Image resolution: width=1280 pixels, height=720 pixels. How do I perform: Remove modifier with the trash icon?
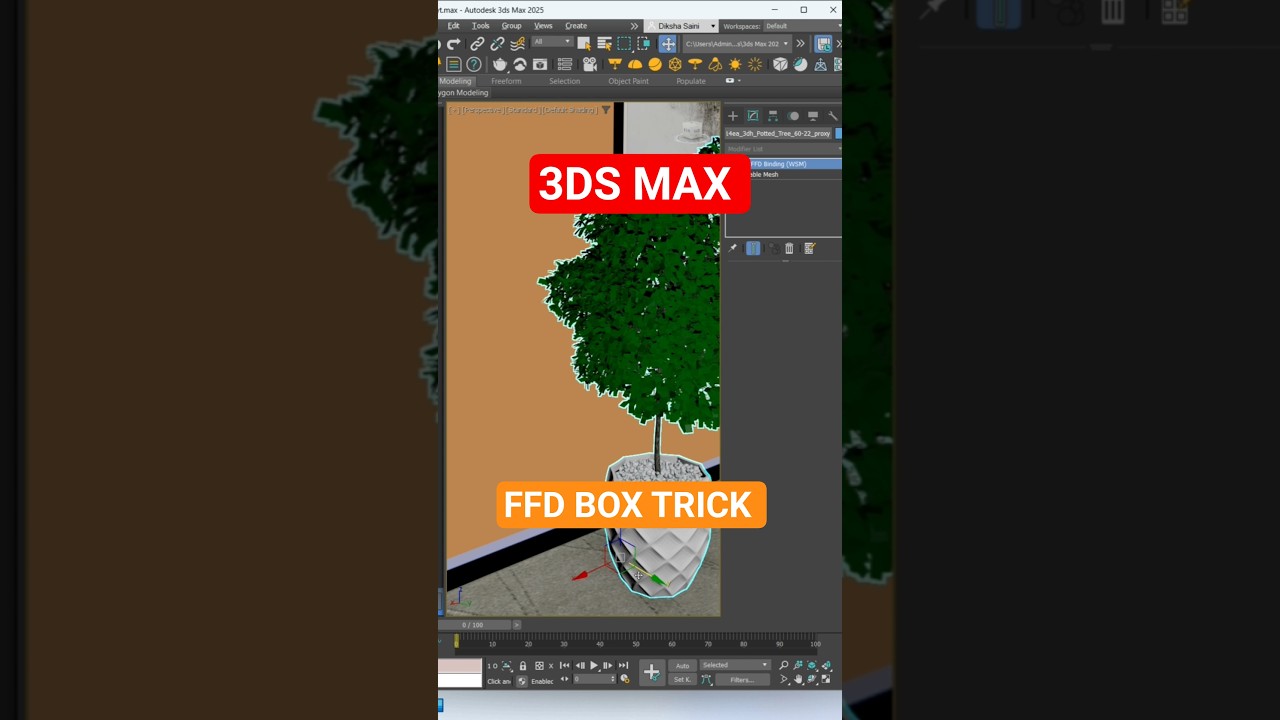789,248
